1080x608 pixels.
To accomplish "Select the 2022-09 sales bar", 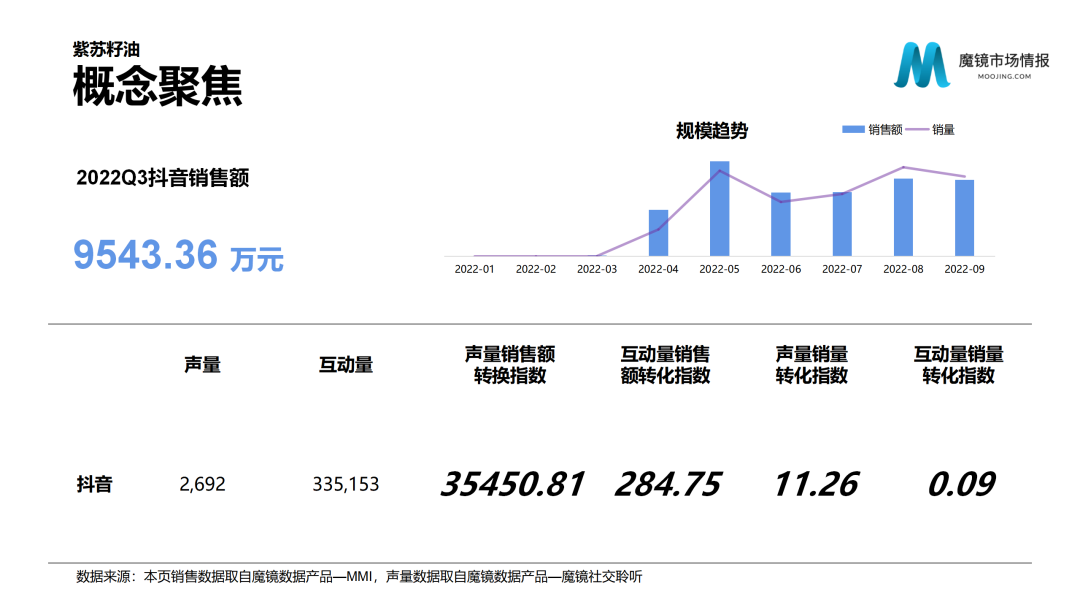I will click(964, 218).
